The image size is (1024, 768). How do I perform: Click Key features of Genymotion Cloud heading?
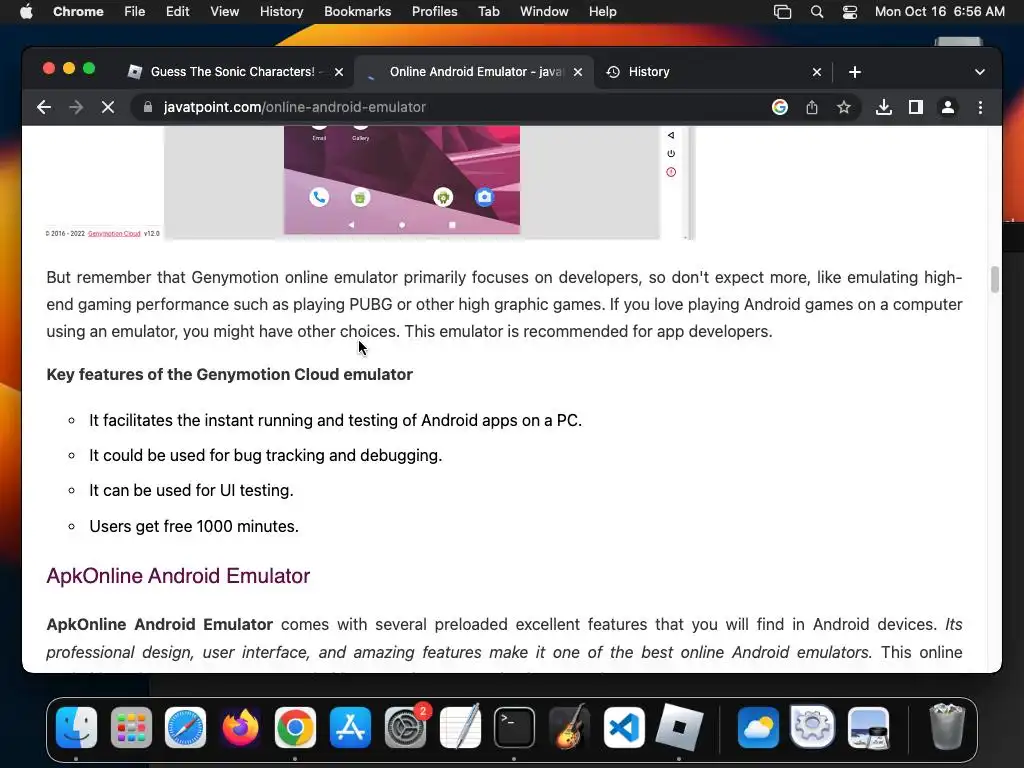click(x=229, y=374)
